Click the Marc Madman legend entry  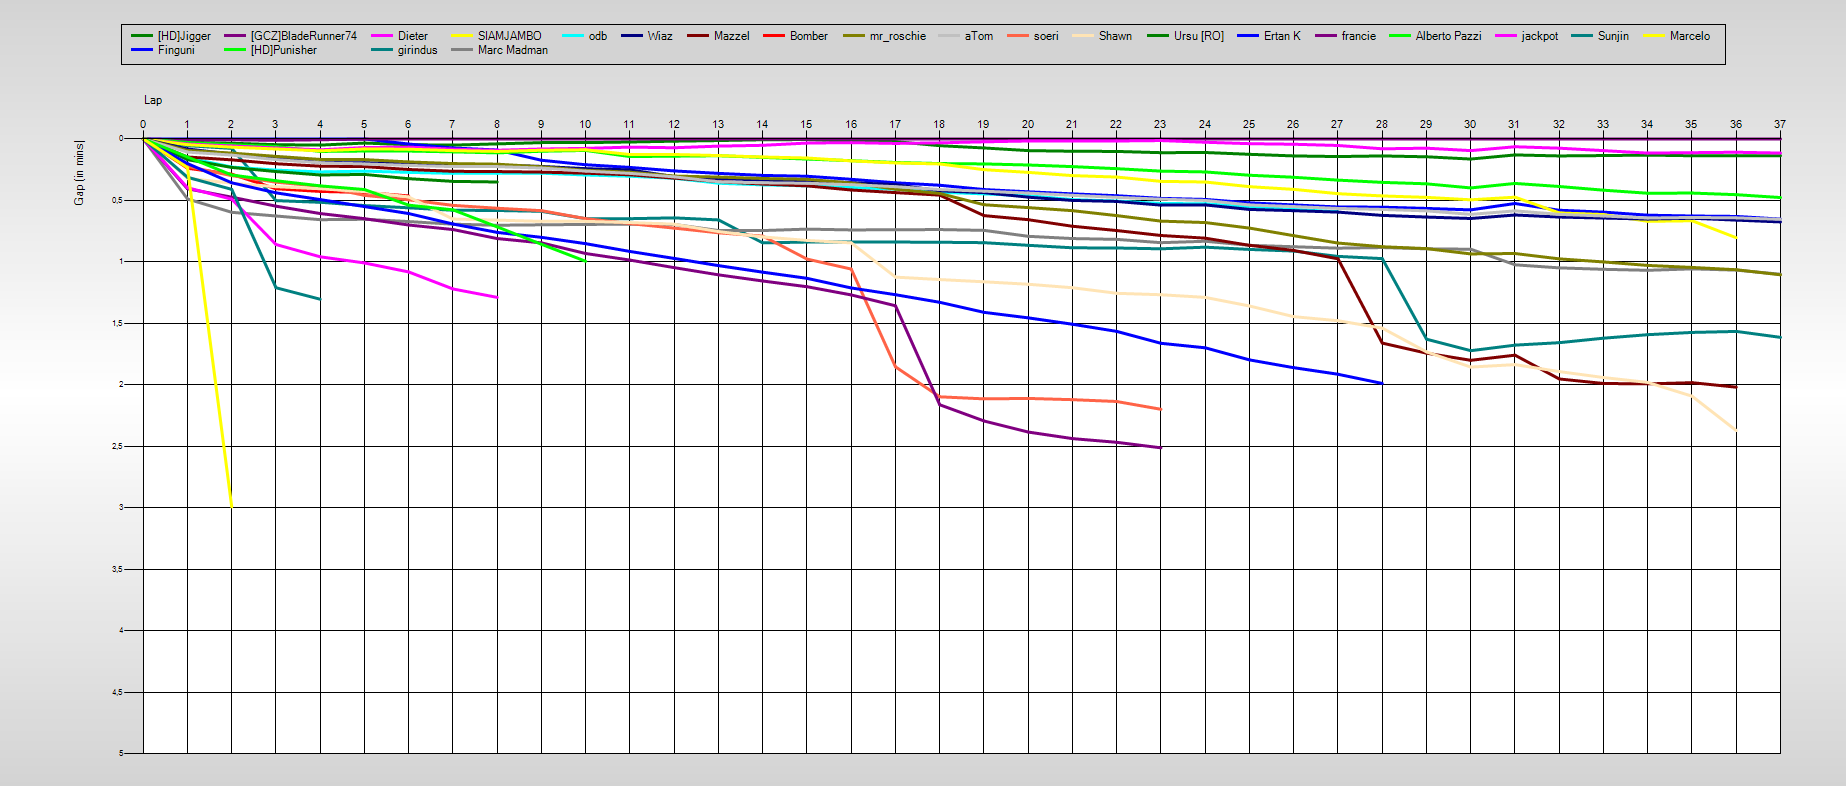click(512, 50)
